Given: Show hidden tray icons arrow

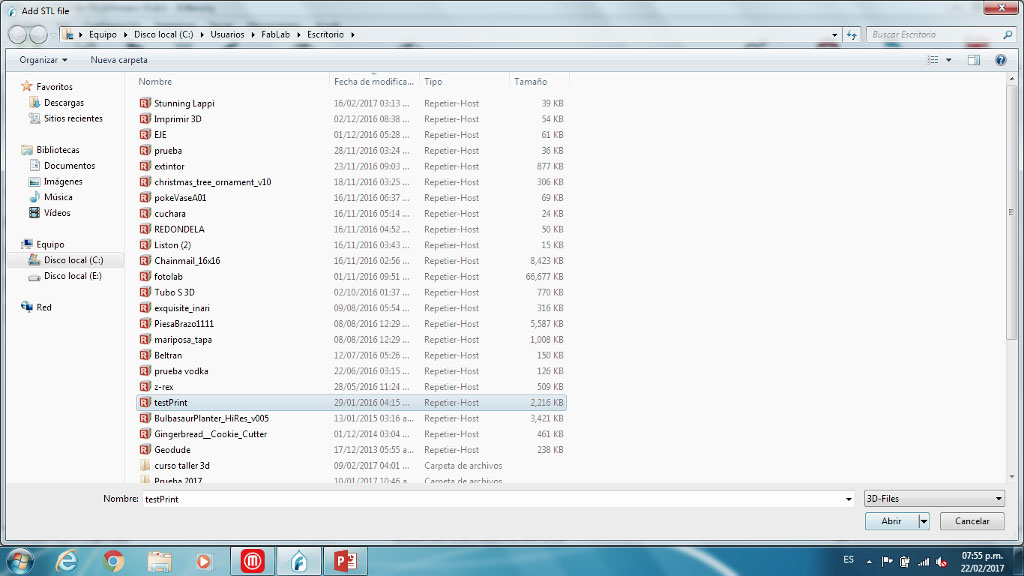Looking at the screenshot, I should tap(869, 562).
